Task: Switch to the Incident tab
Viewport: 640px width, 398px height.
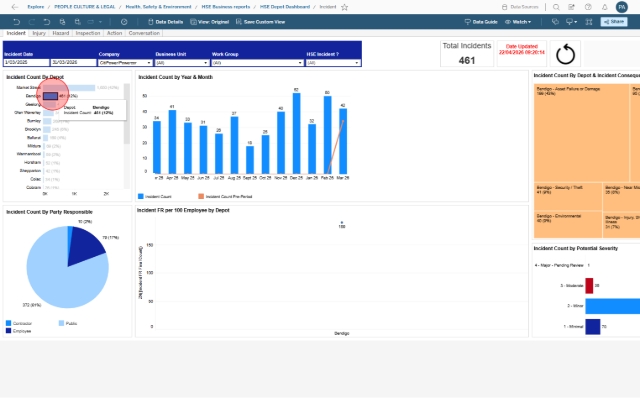Action: point(16,33)
